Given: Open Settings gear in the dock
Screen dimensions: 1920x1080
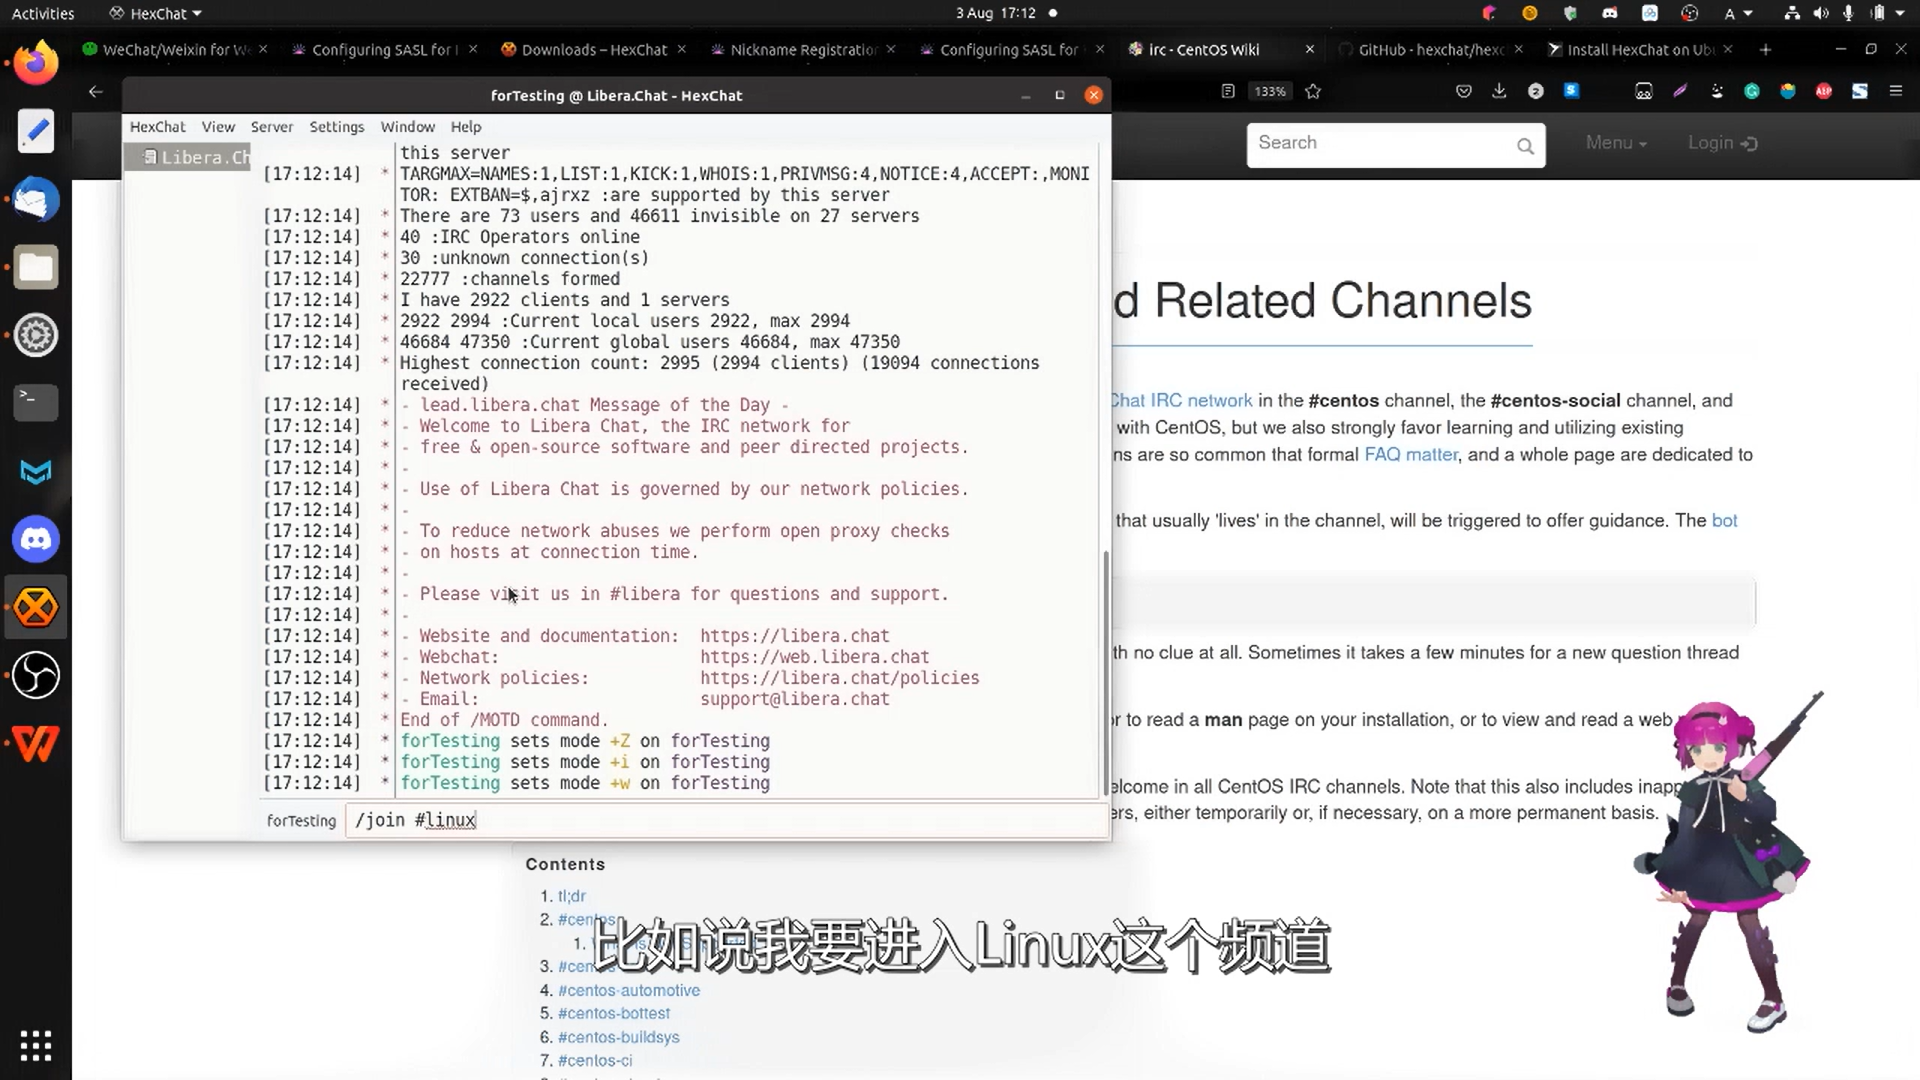Looking at the screenshot, I should 36,336.
